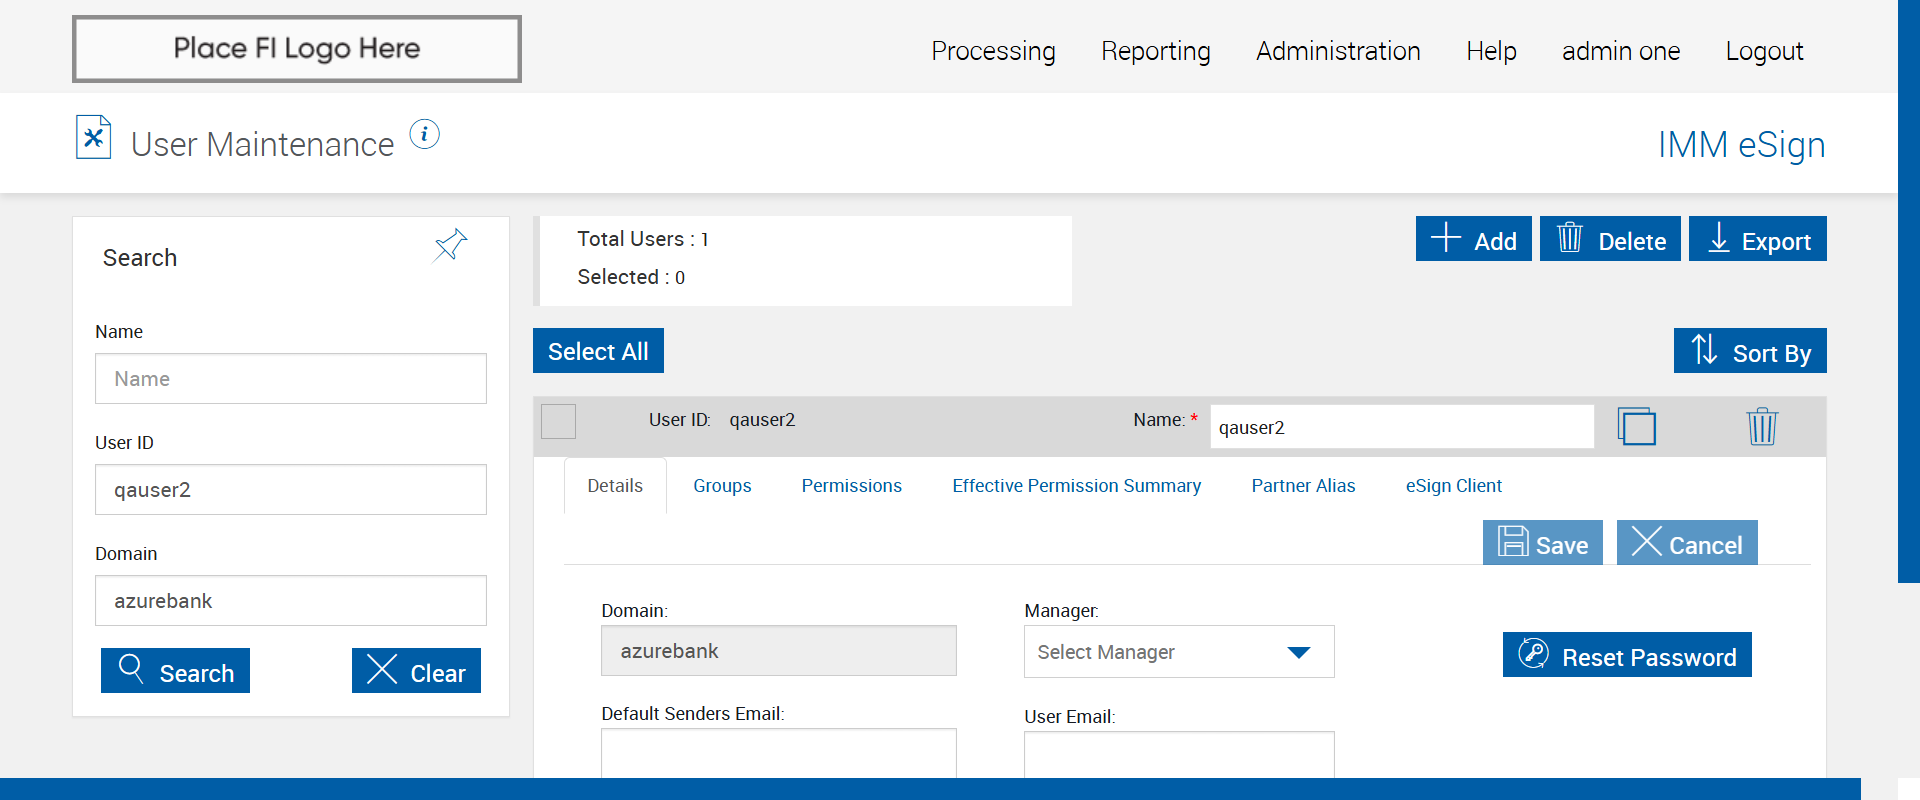Click the trash icon in qauser2 row

(x=1761, y=427)
